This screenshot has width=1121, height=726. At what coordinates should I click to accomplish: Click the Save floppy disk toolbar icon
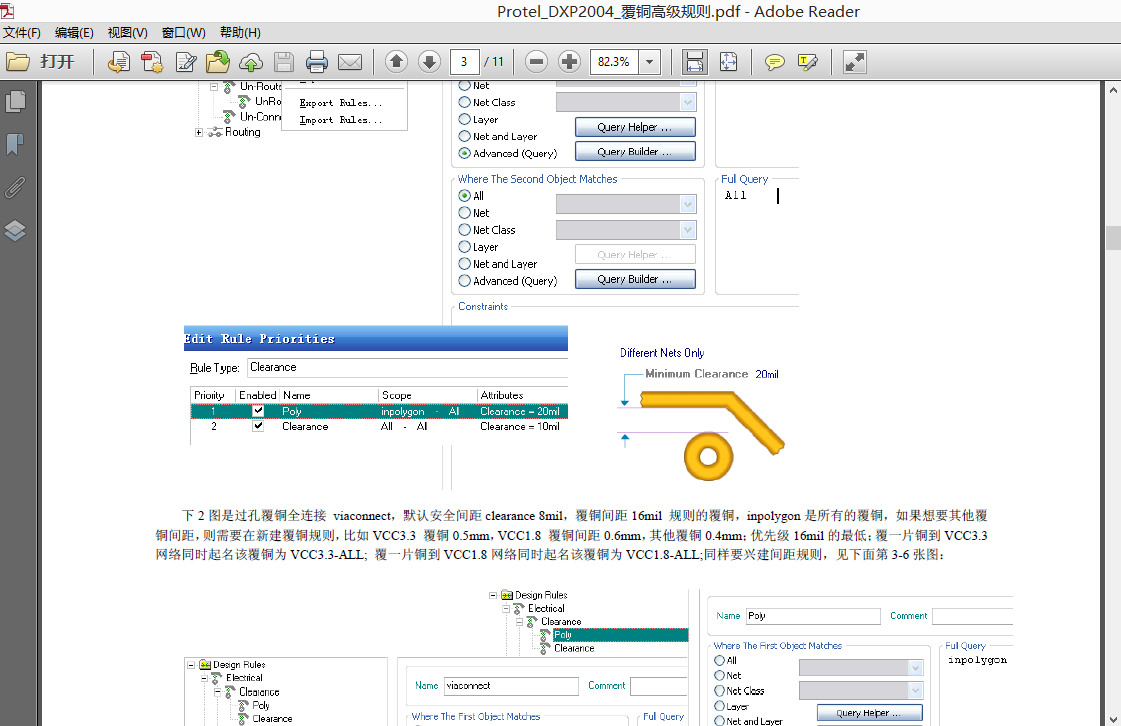pyautogui.click(x=284, y=62)
